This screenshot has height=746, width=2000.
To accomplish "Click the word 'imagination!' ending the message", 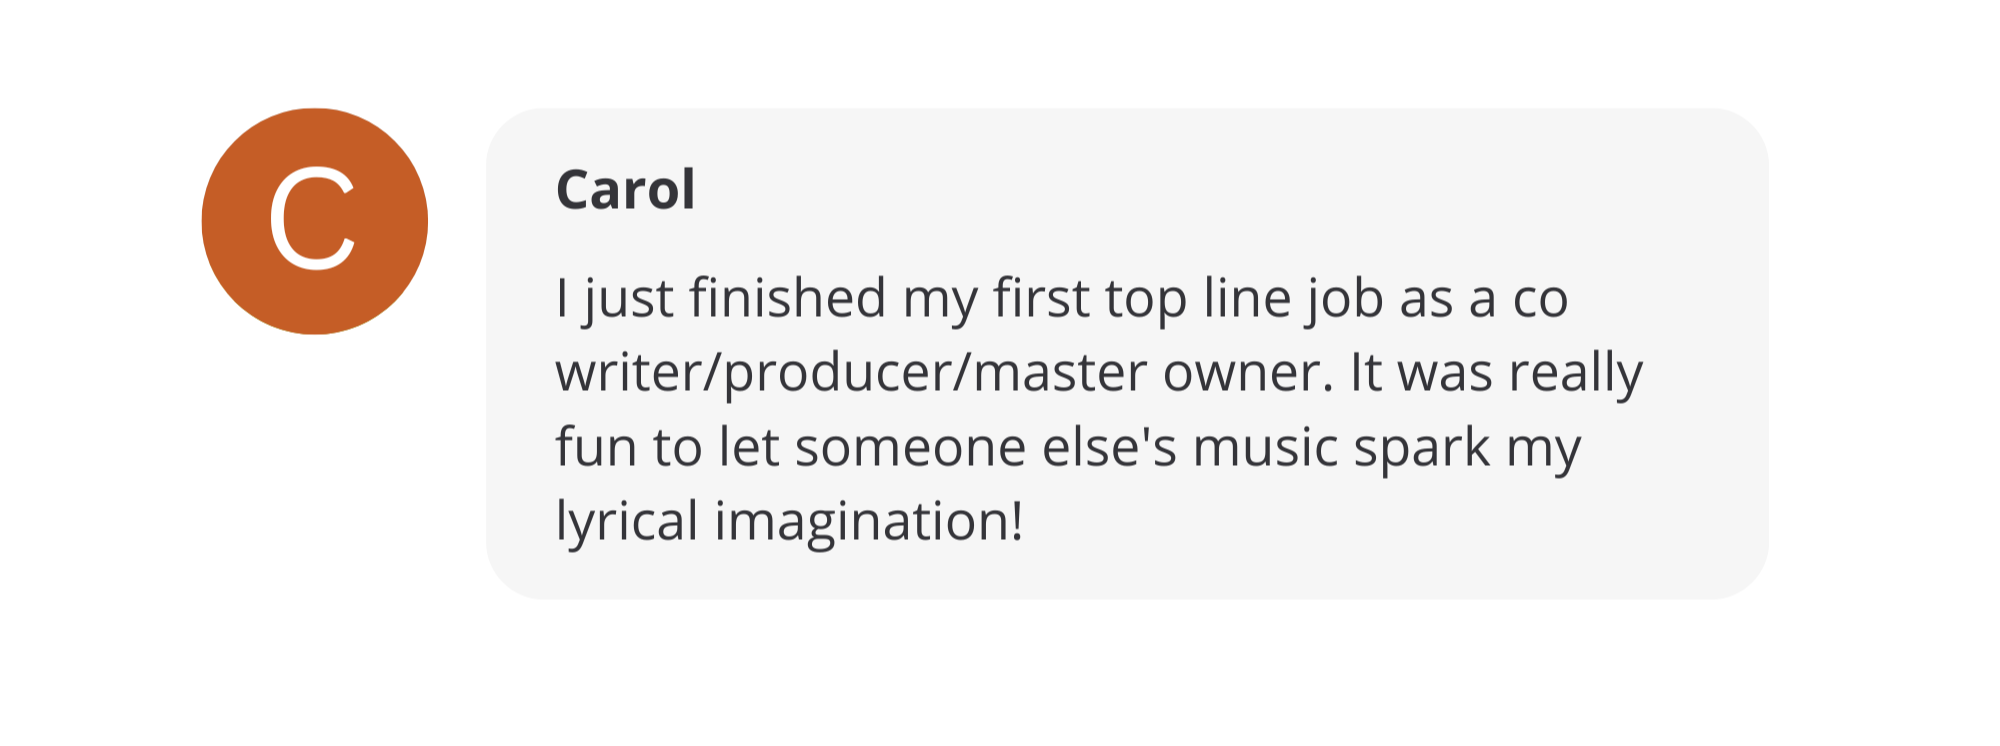I will pyautogui.click(x=868, y=521).
